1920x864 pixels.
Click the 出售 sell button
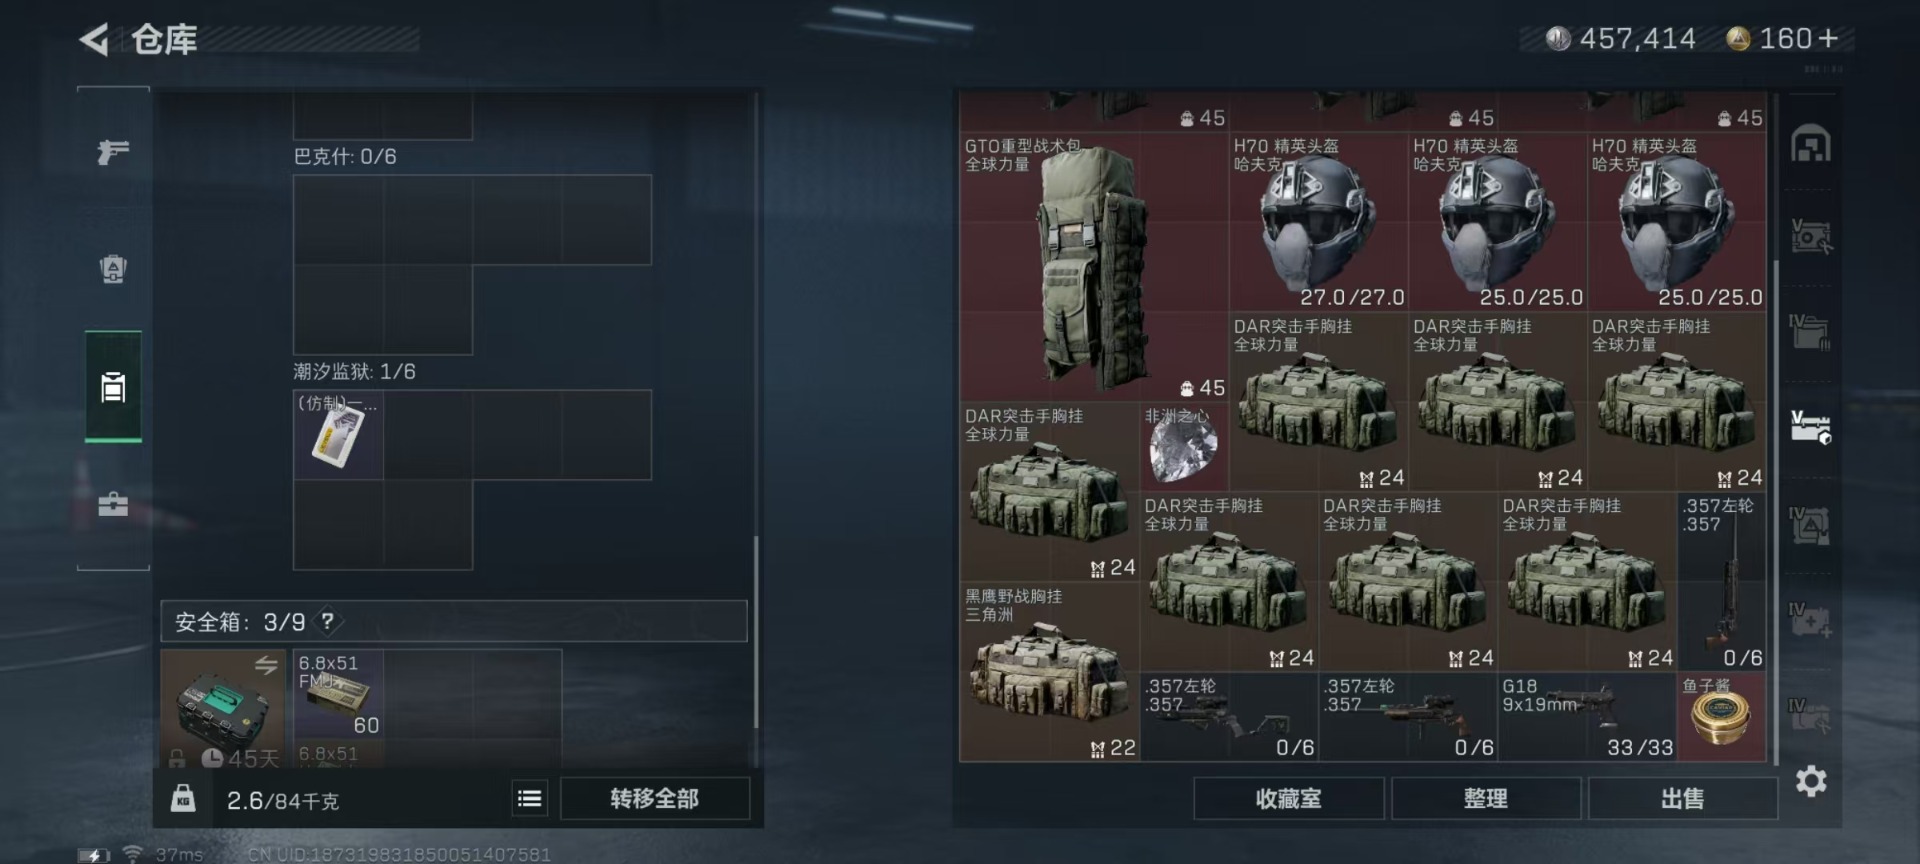click(1683, 799)
